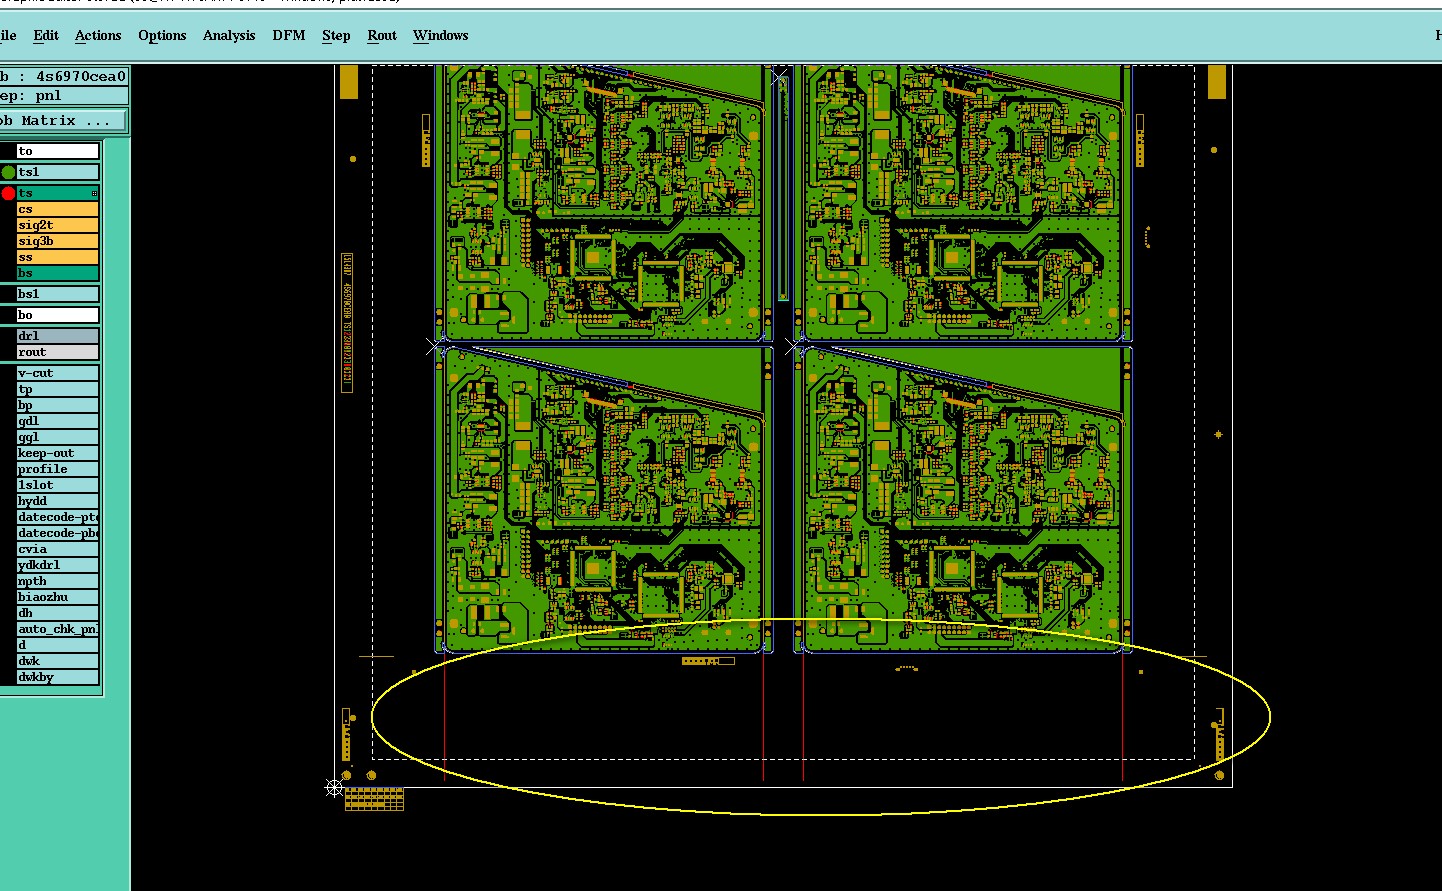
Task: Click the bottom-right PCB step in the panel
Action: (964, 500)
